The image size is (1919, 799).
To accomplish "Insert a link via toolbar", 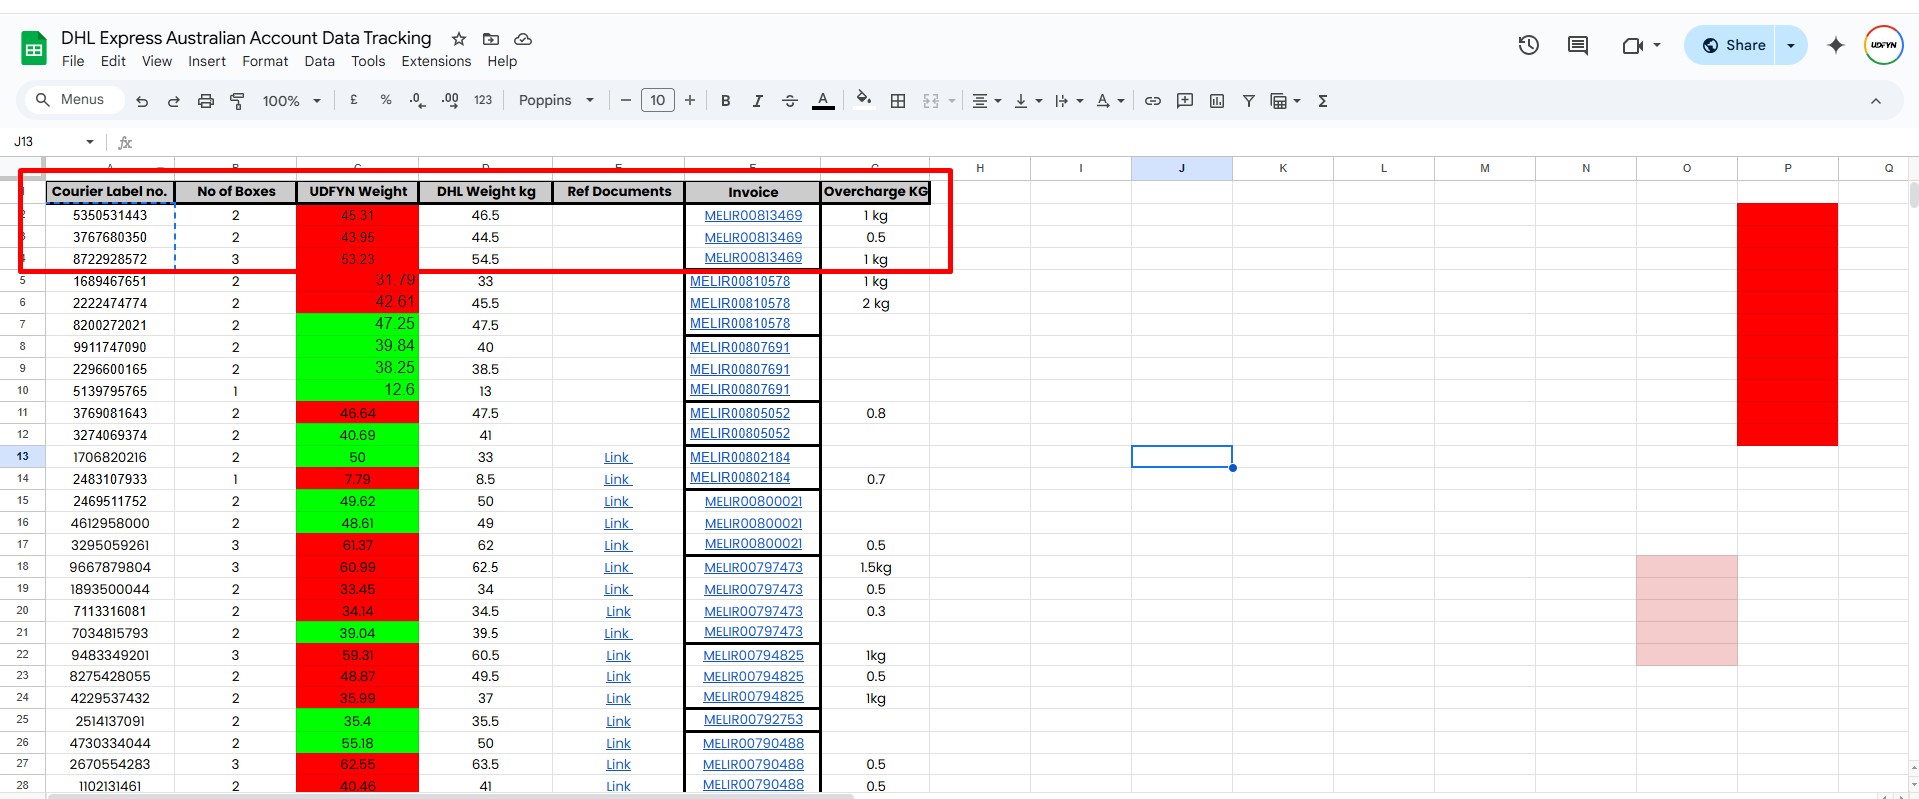I will (1153, 100).
